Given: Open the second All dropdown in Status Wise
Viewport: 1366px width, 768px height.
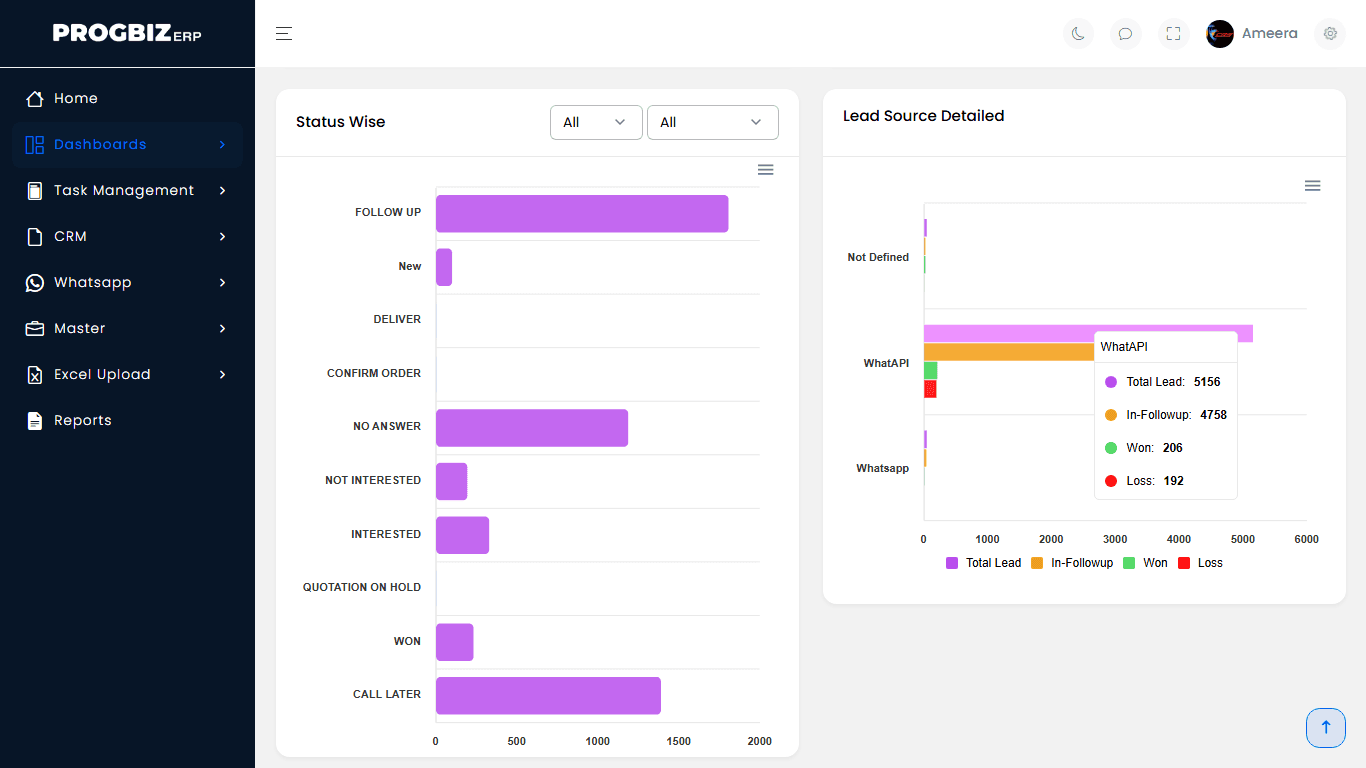Looking at the screenshot, I should (713, 122).
